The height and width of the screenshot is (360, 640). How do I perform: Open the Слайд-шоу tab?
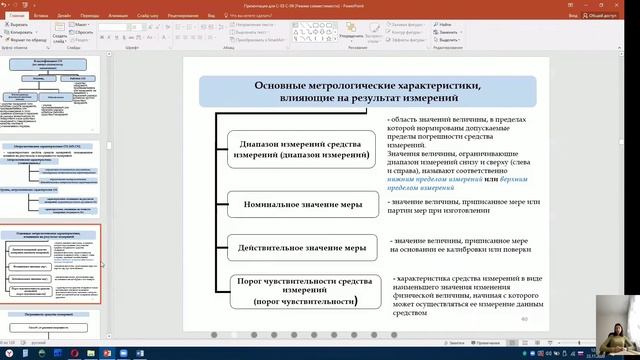(148, 16)
